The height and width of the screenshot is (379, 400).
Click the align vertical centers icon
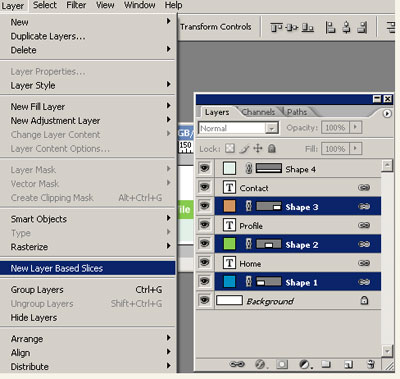pyautogui.click(x=292, y=27)
